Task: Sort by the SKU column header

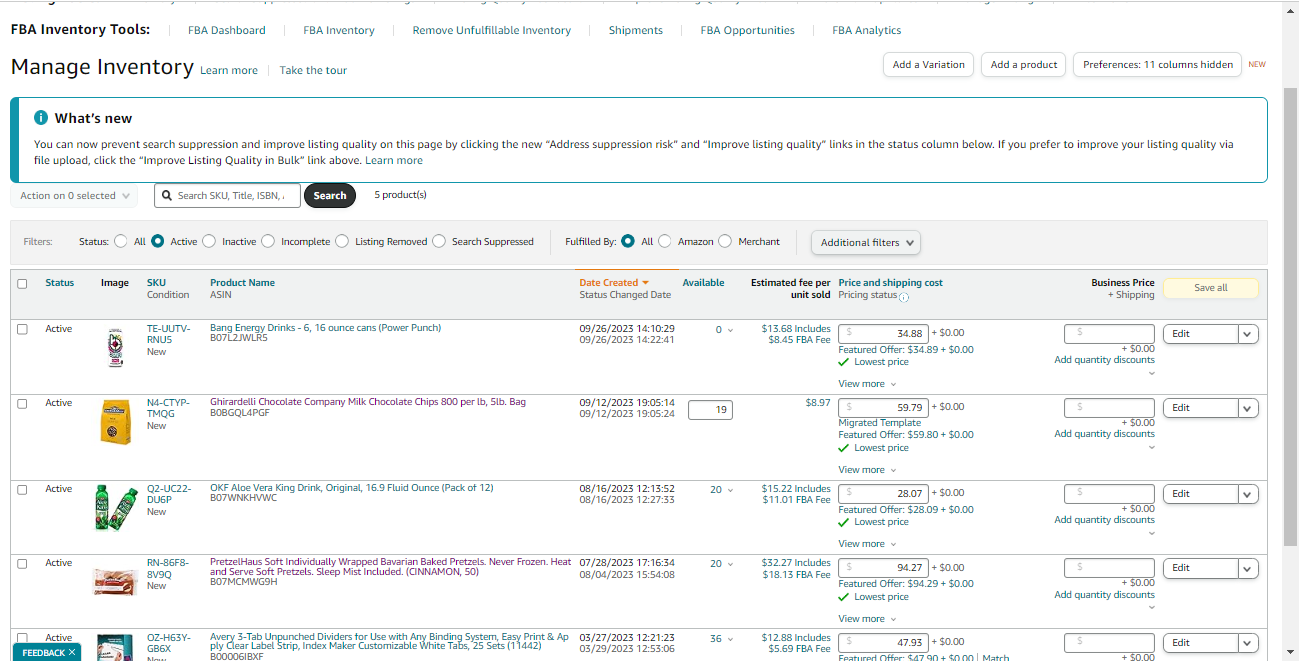Action: 156,283
